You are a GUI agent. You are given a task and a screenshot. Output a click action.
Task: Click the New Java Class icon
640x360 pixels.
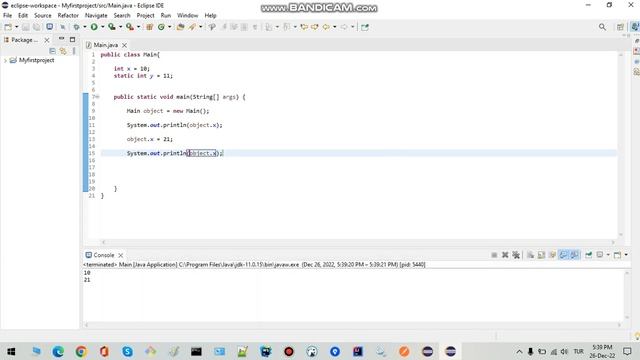[x=161, y=27]
